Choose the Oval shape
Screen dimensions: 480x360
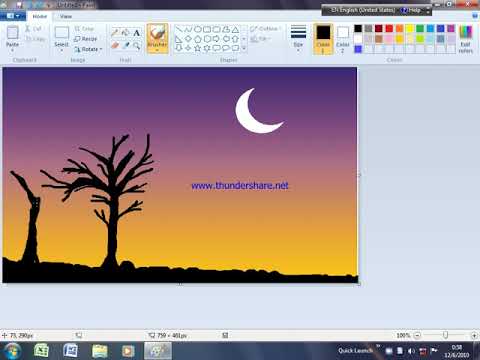(x=198, y=30)
